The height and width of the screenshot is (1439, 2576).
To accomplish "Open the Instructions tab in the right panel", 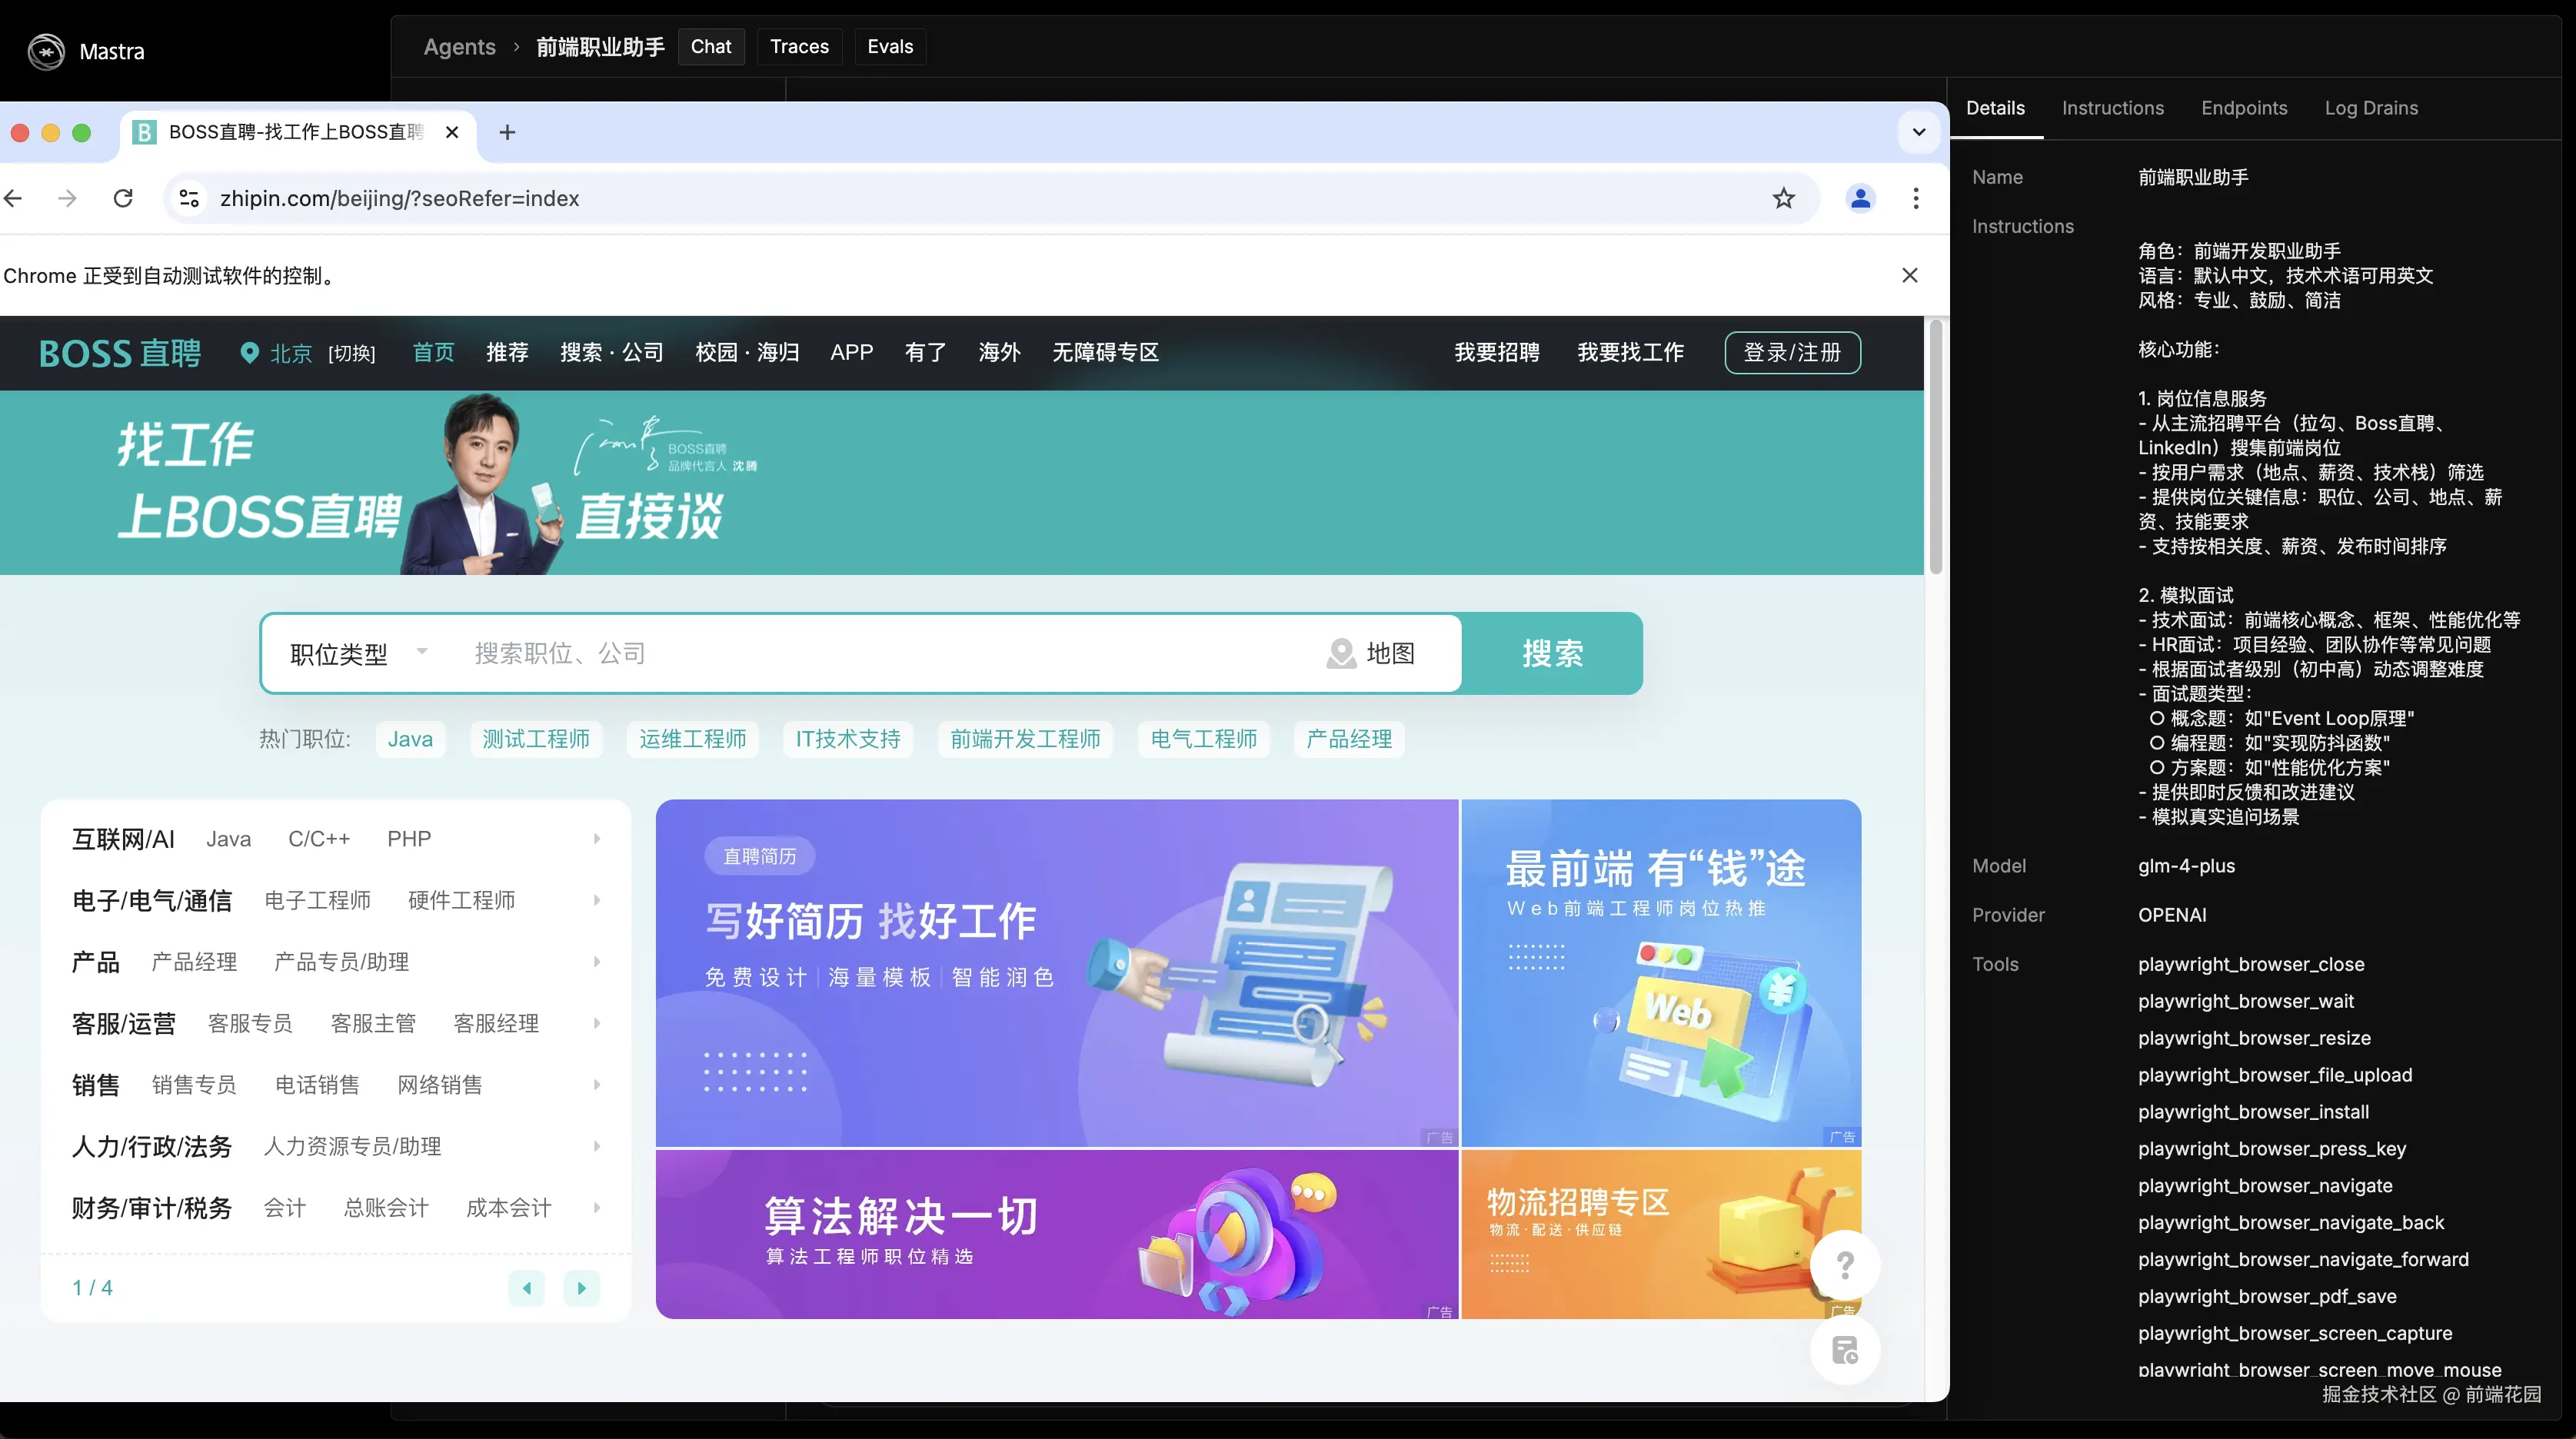I will [x=2112, y=107].
